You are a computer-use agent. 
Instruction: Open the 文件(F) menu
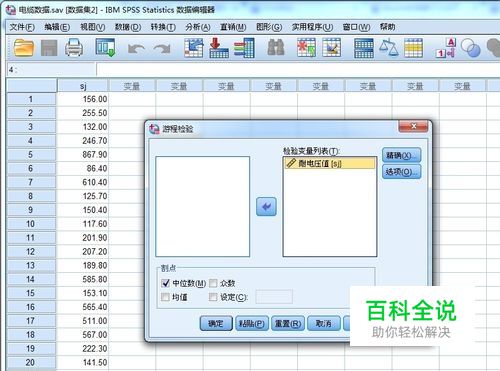pos(22,27)
